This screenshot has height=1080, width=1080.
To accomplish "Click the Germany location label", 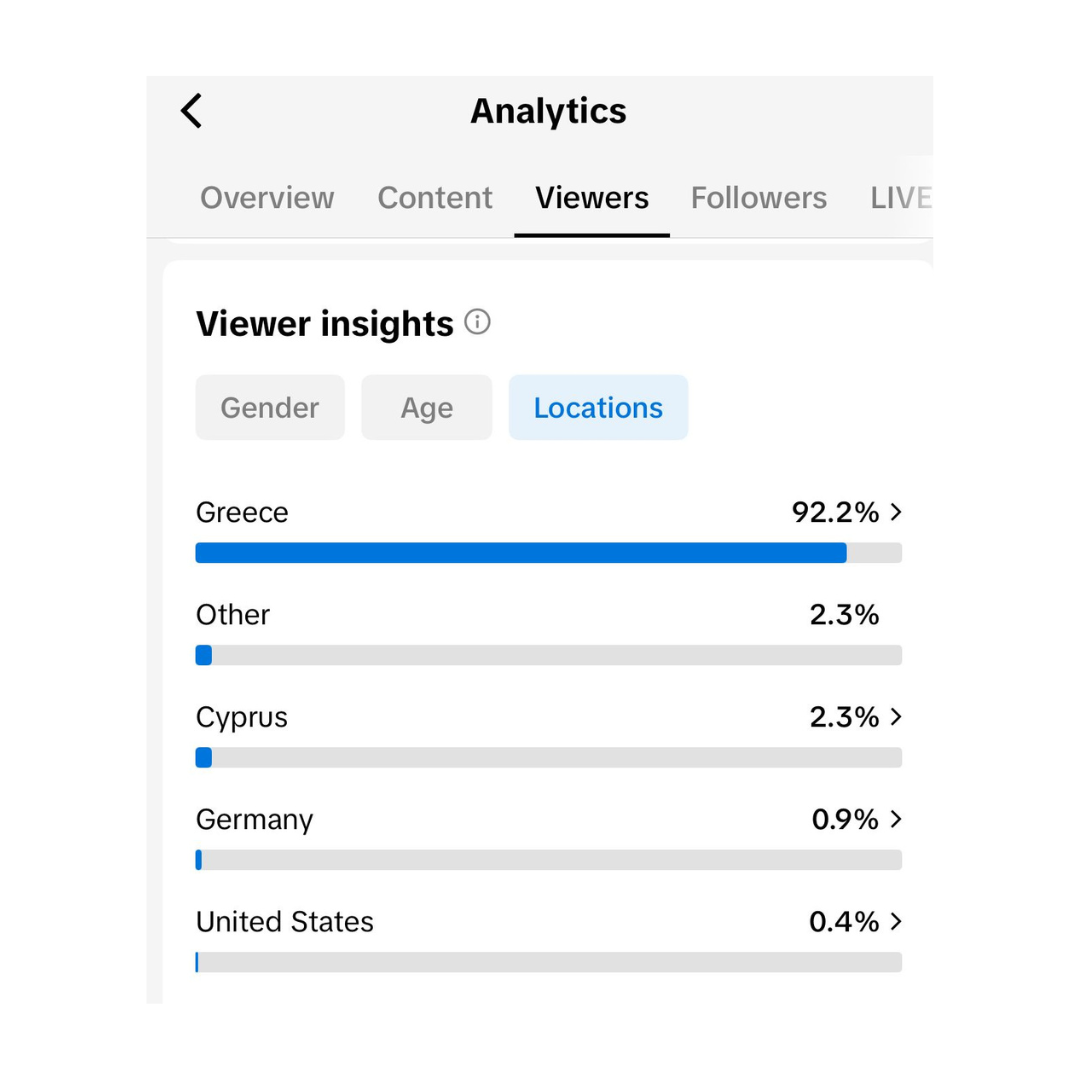I will [x=254, y=820].
